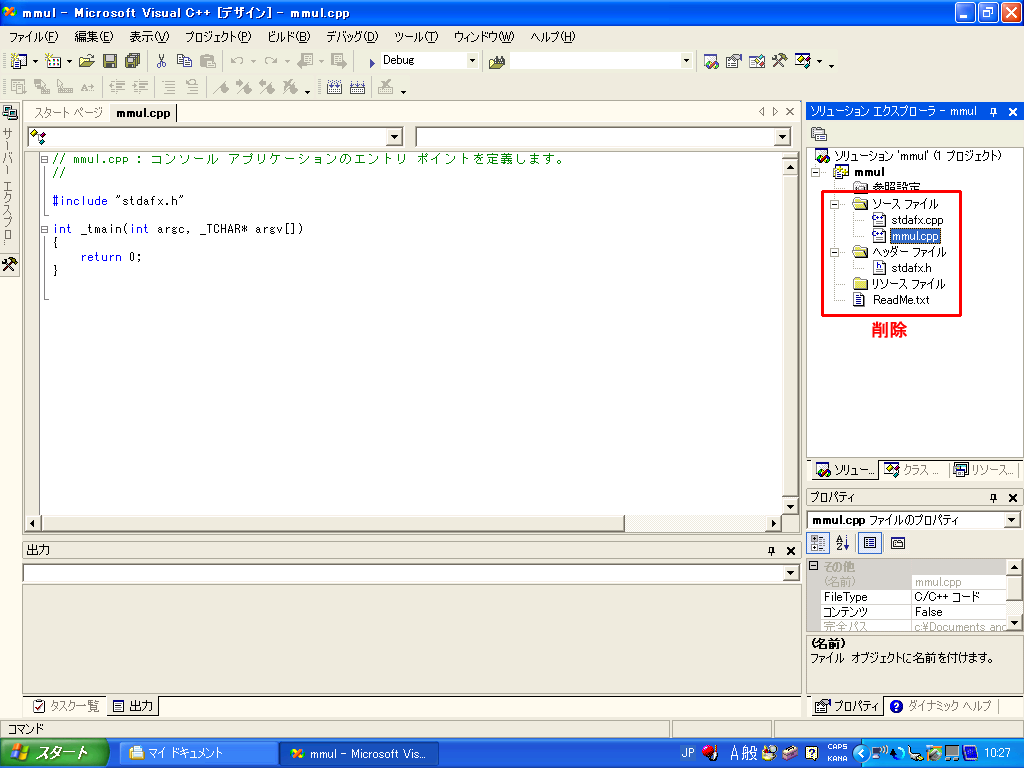Click the Previous Bookmark flag icon
Screen dimensions: 1024x768
point(266,87)
